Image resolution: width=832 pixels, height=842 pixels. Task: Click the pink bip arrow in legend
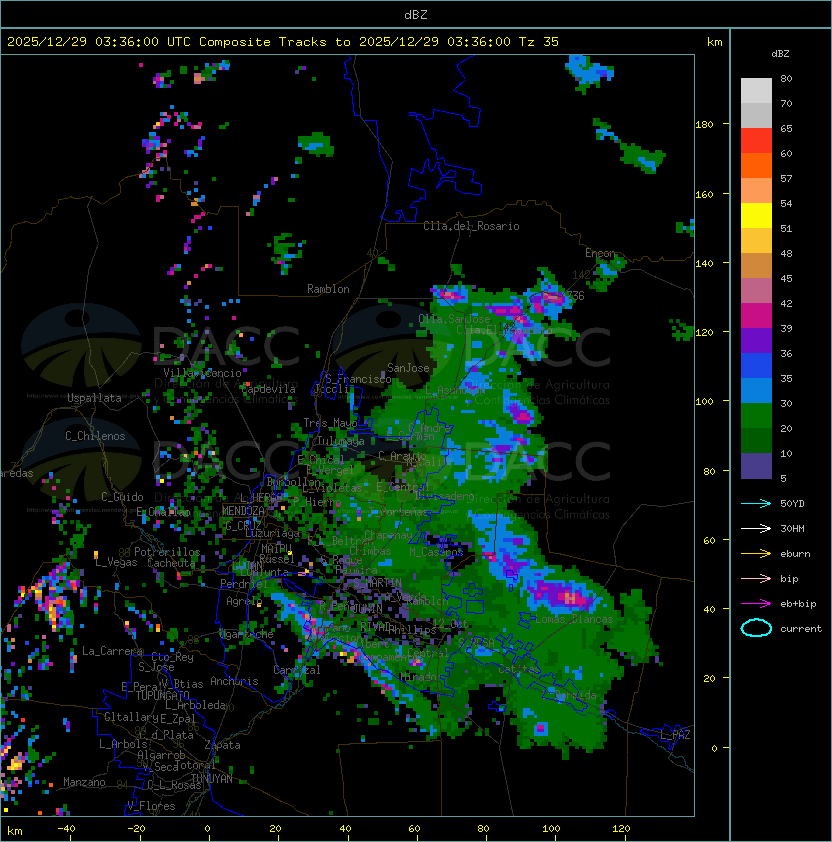pos(756,579)
